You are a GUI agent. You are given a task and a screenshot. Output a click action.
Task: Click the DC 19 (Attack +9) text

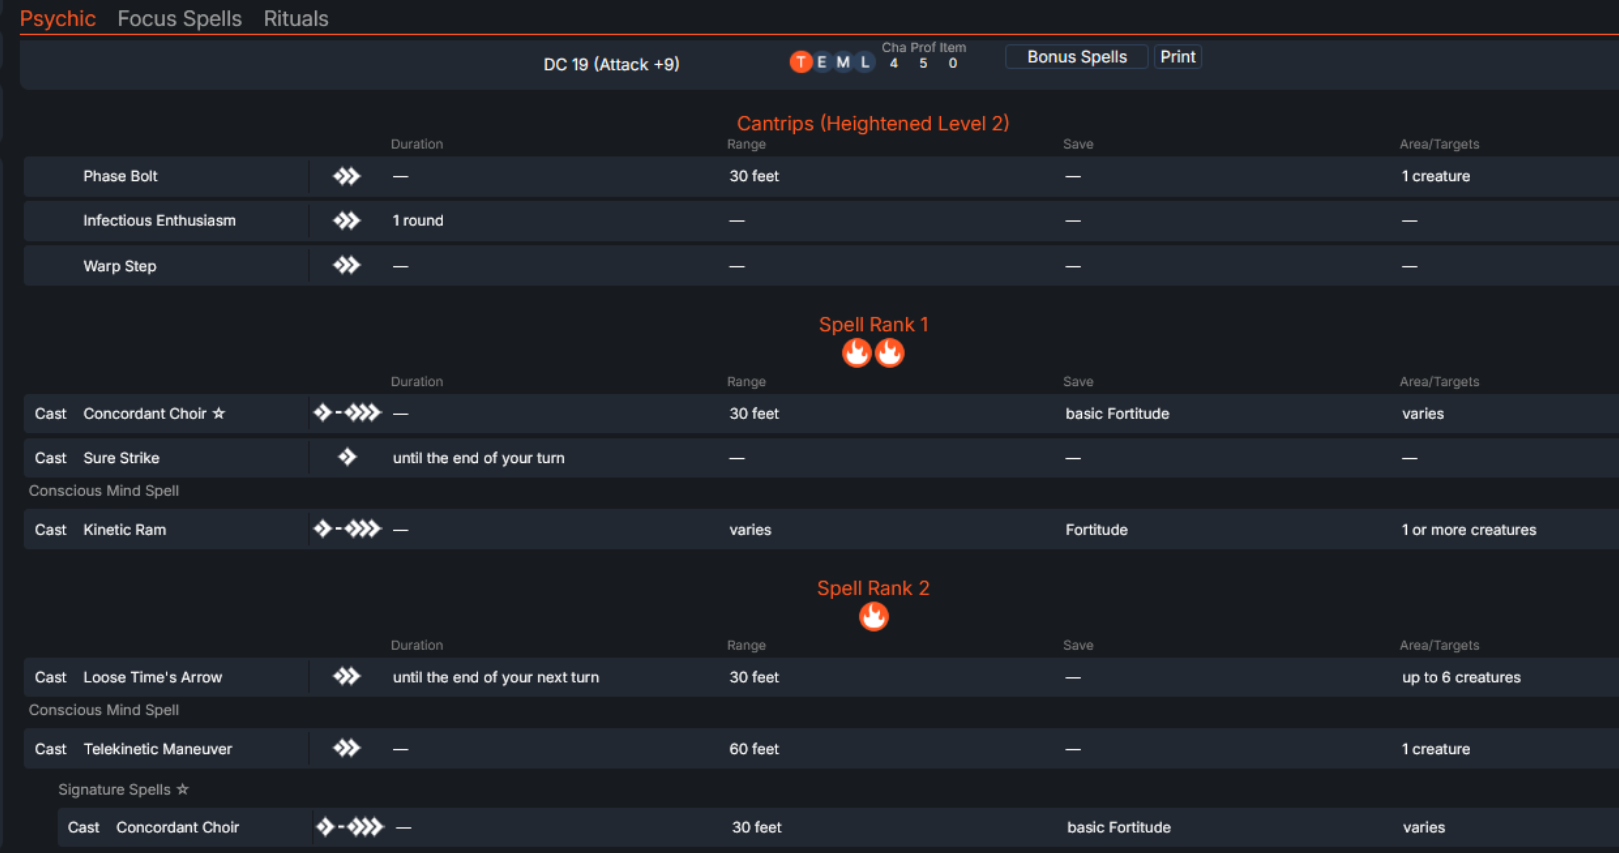(x=612, y=64)
